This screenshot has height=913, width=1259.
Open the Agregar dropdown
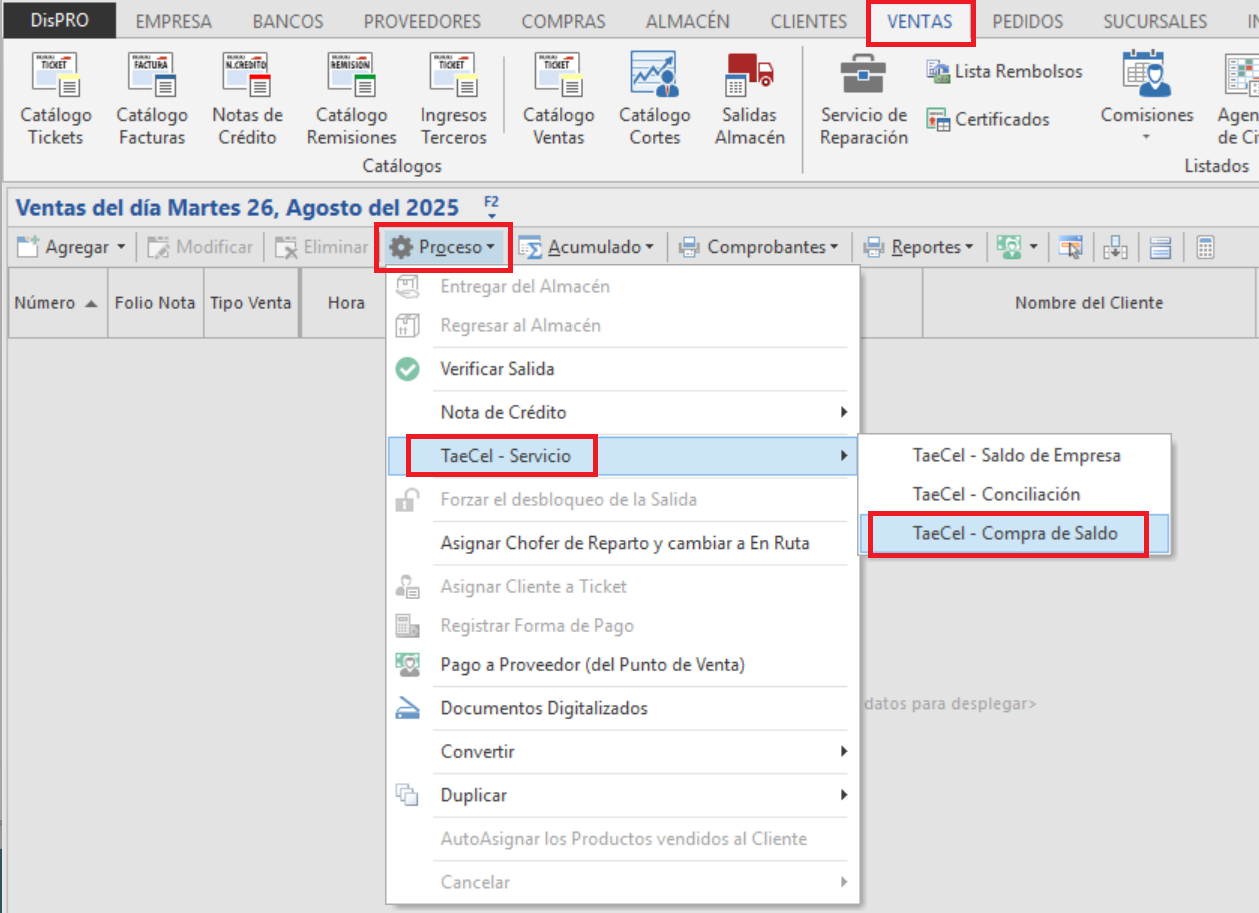(x=72, y=247)
